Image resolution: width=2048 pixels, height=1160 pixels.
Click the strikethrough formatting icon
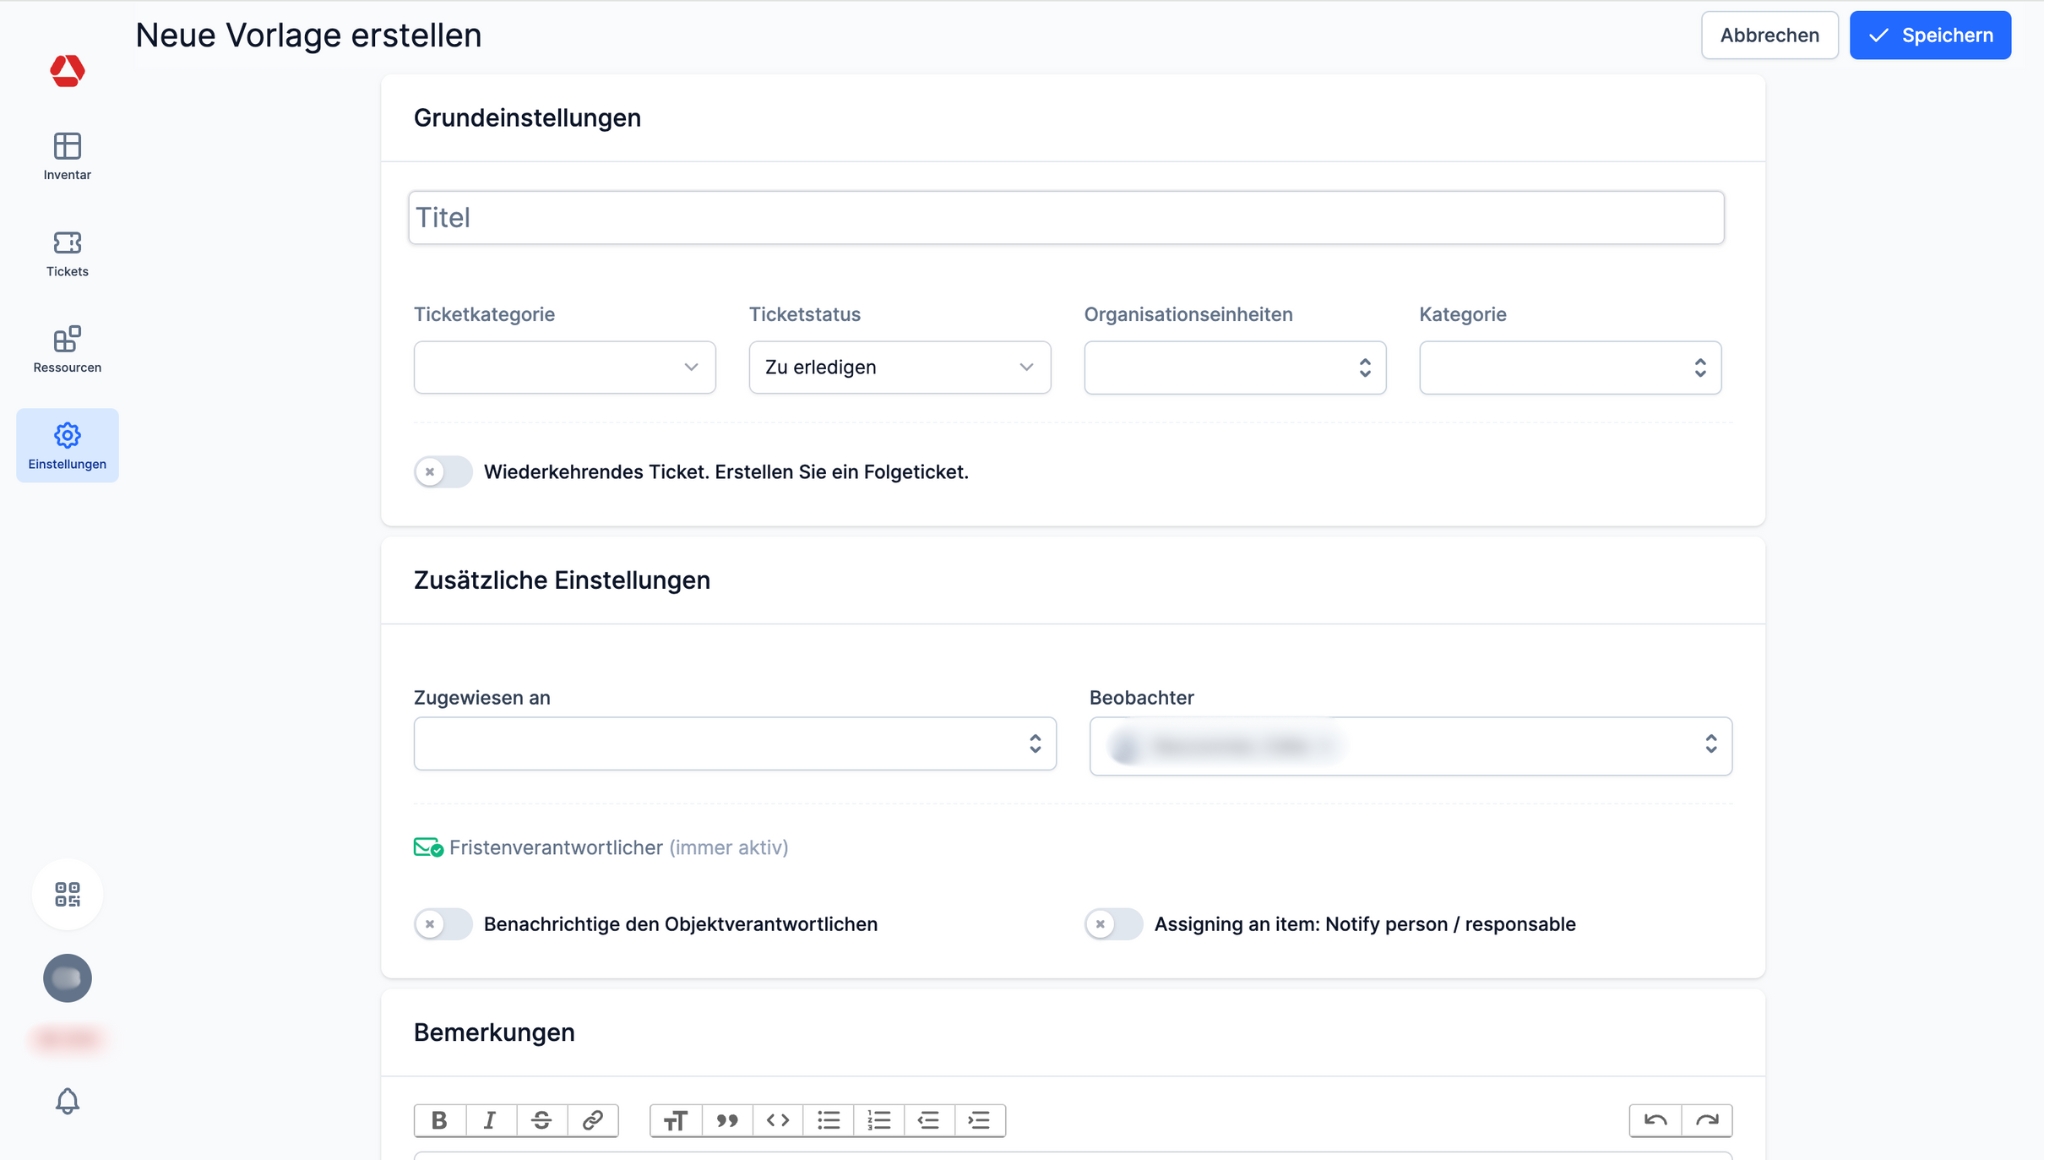541,1120
